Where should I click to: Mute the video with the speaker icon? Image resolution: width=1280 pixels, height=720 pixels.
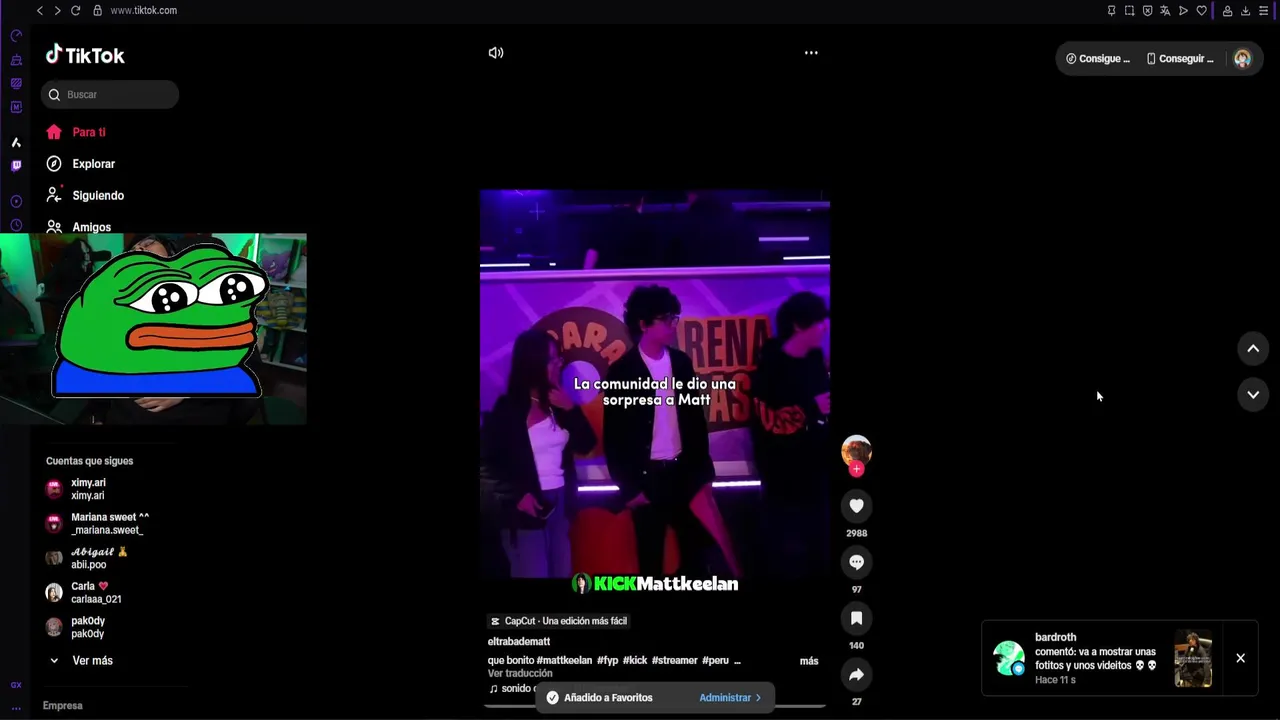click(496, 53)
